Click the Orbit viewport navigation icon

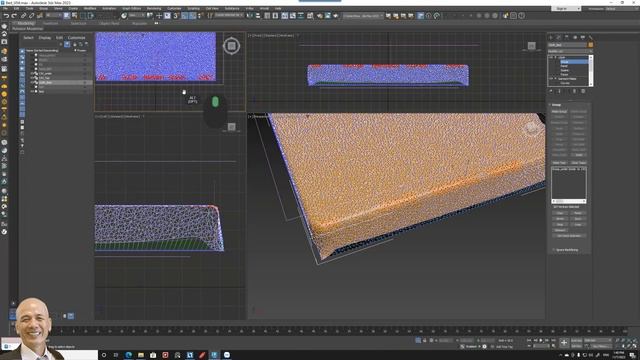pyautogui.click(x=628, y=346)
